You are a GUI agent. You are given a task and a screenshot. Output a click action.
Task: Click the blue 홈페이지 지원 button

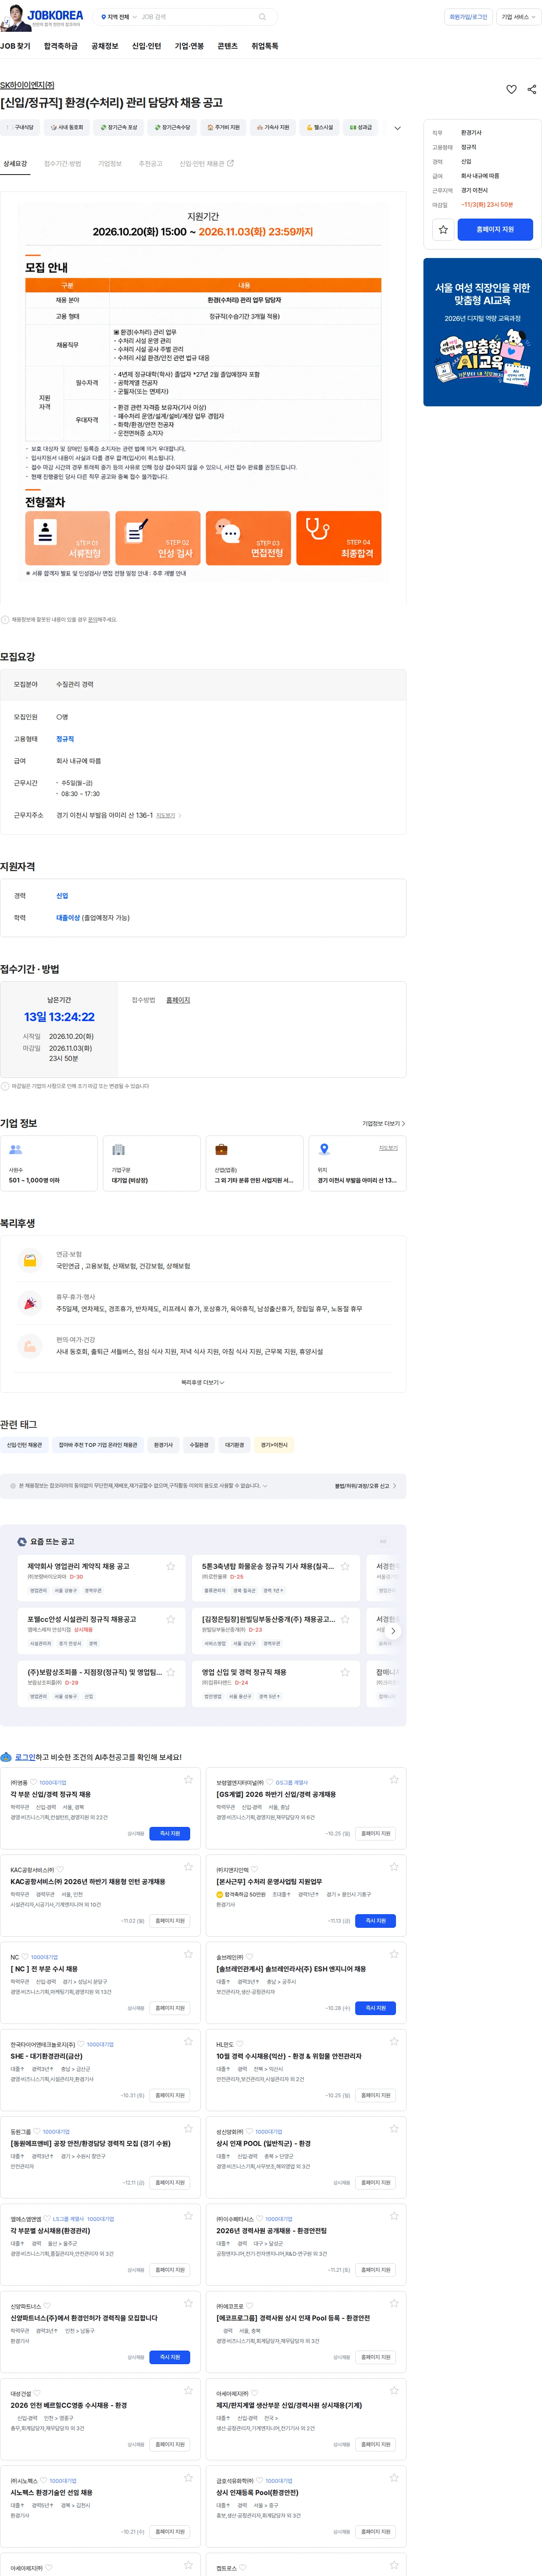coord(495,229)
